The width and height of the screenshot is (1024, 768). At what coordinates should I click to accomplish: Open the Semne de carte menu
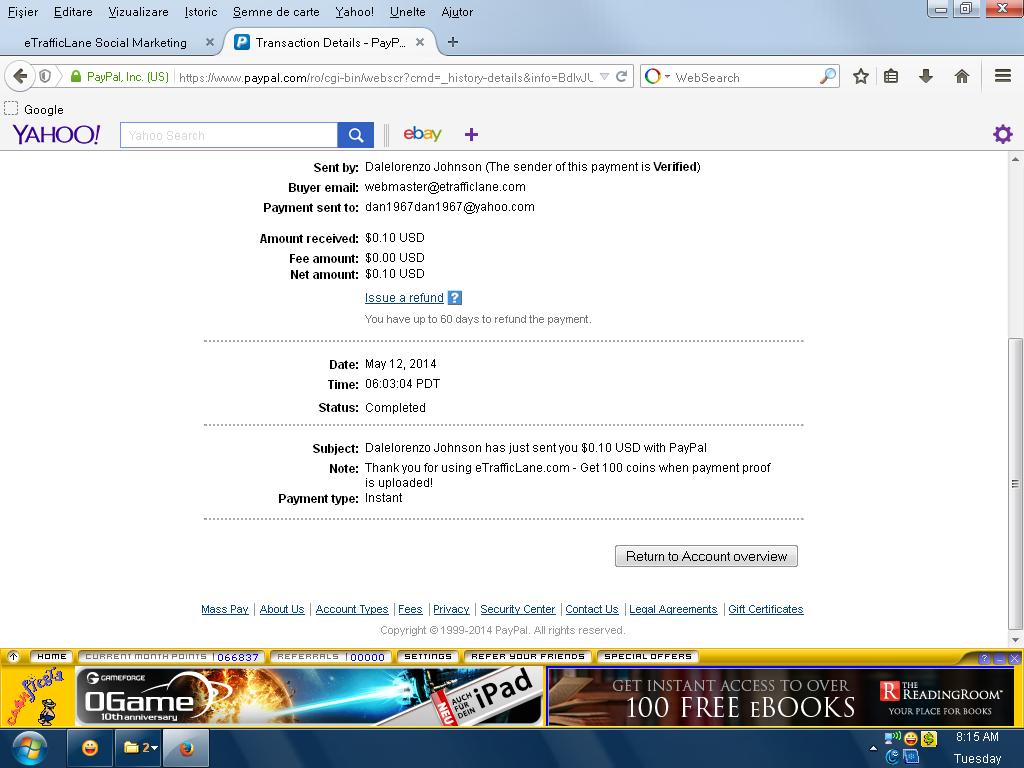pyautogui.click(x=276, y=12)
